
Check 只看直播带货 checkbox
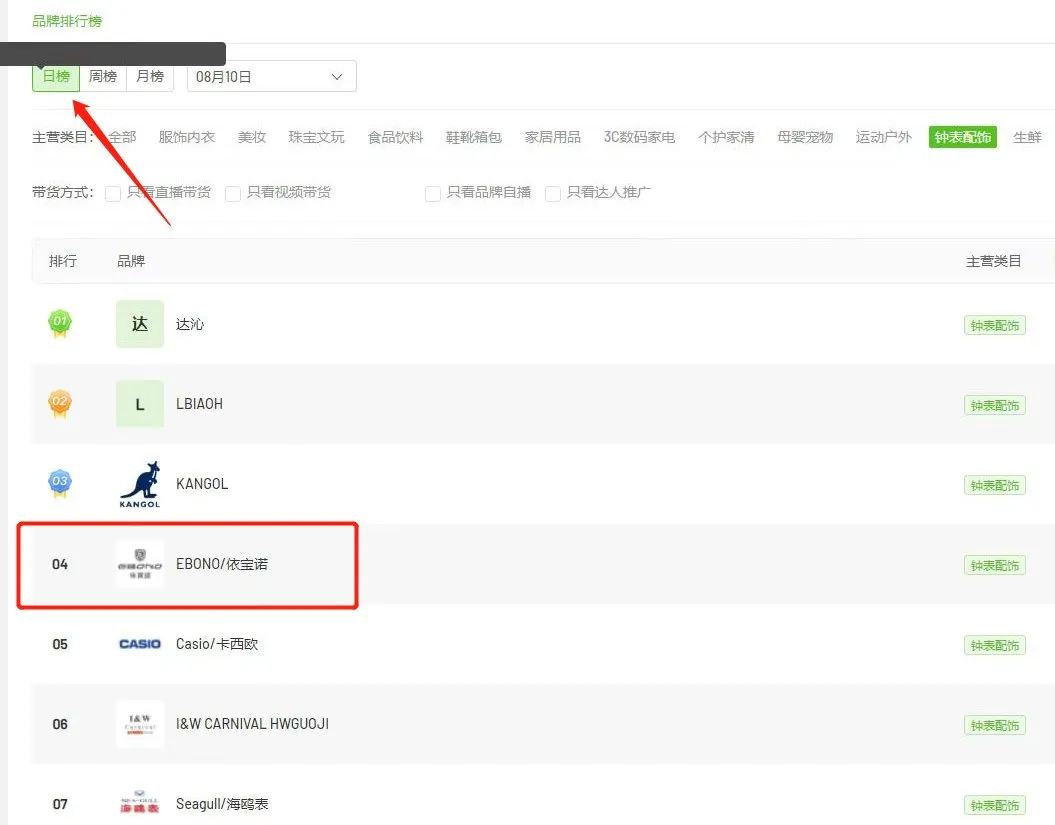(x=113, y=194)
